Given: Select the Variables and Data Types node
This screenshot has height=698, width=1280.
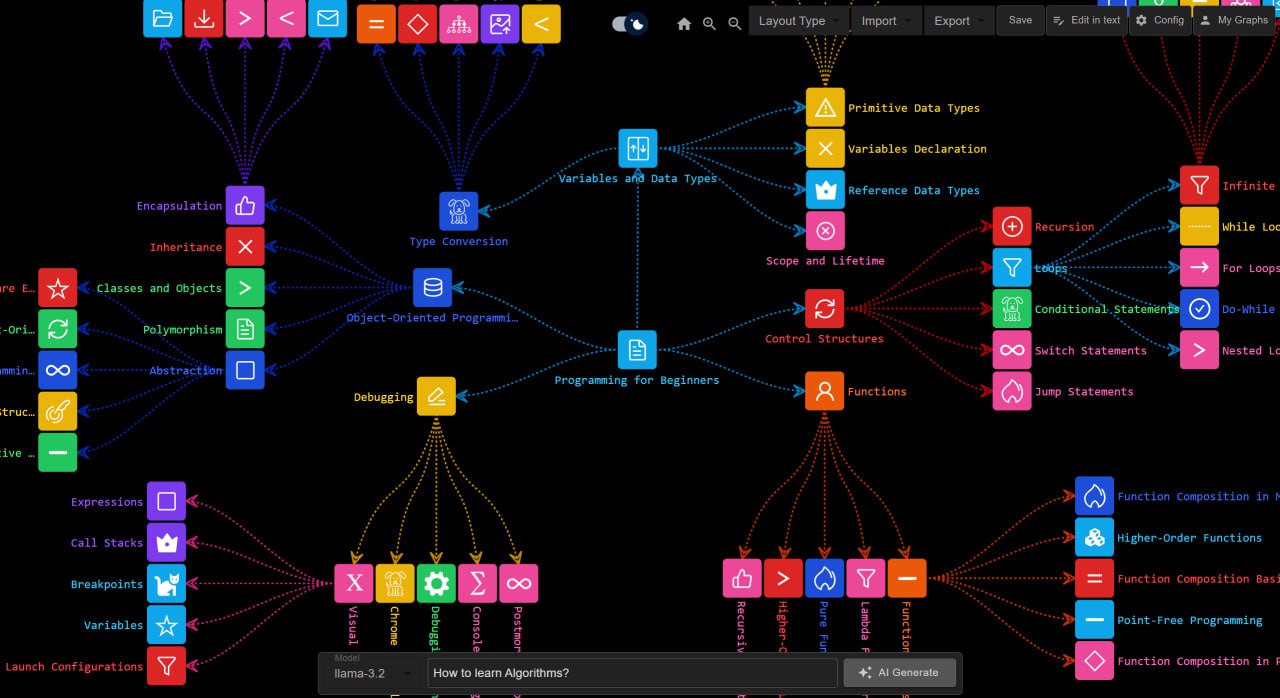Looking at the screenshot, I should coord(637,149).
